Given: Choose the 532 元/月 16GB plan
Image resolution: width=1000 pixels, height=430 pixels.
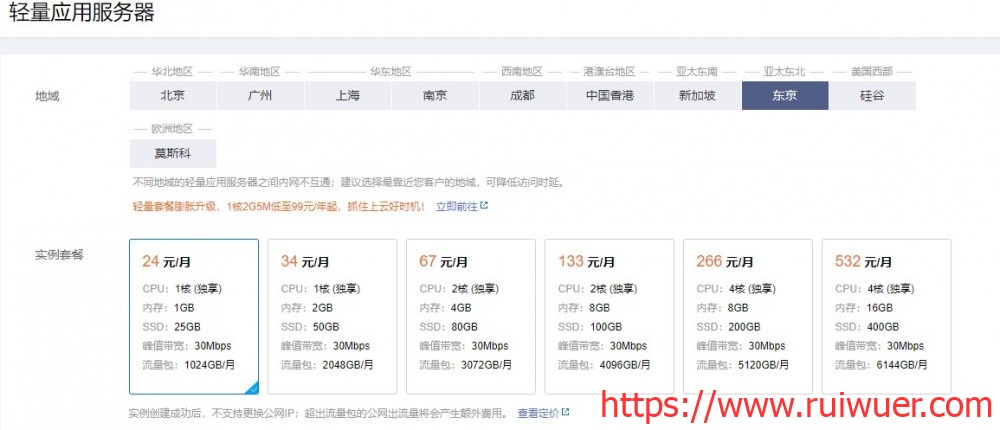Looking at the screenshot, I should click(x=886, y=316).
